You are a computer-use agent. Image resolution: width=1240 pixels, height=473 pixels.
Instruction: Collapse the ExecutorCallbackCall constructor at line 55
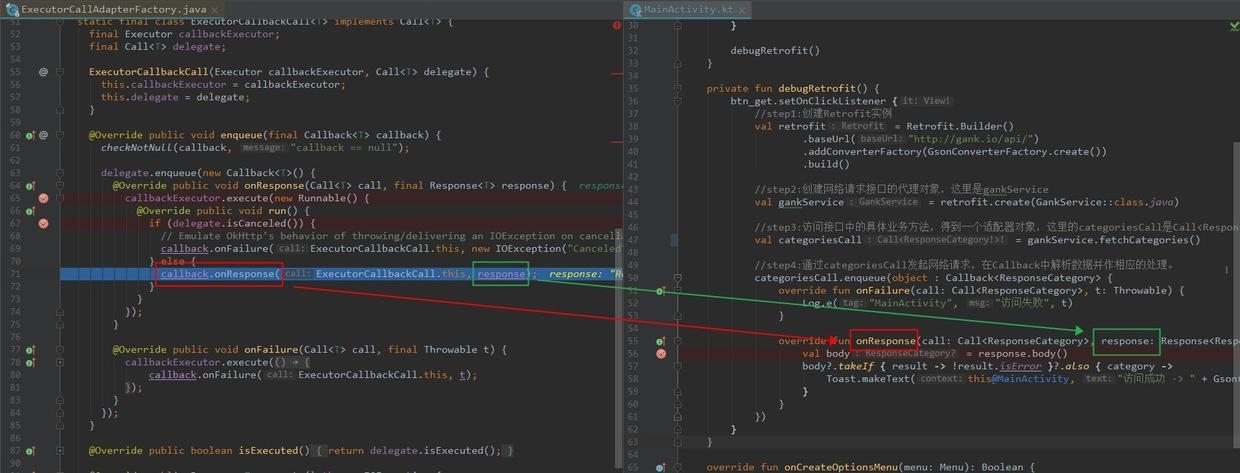click(x=60, y=72)
